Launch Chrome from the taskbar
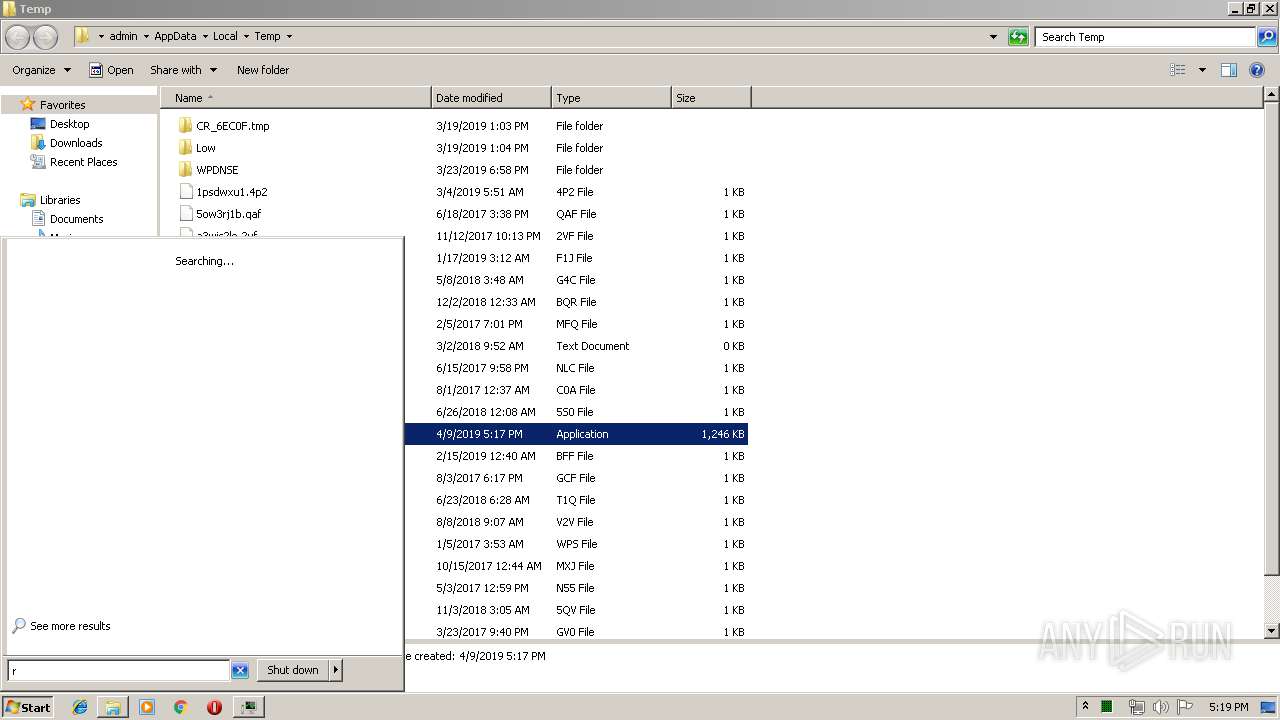Viewport: 1280px width, 720px height. 180,707
